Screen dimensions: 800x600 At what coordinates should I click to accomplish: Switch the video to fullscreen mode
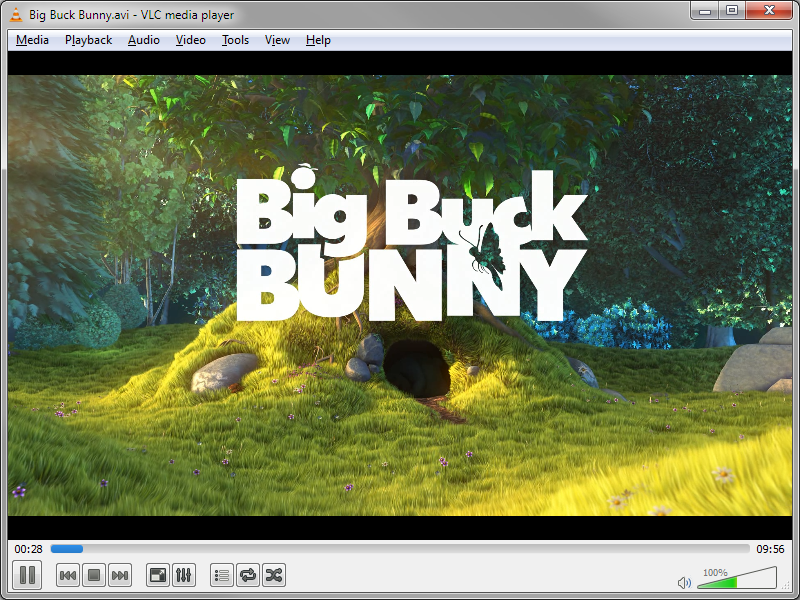coord(157,575)
